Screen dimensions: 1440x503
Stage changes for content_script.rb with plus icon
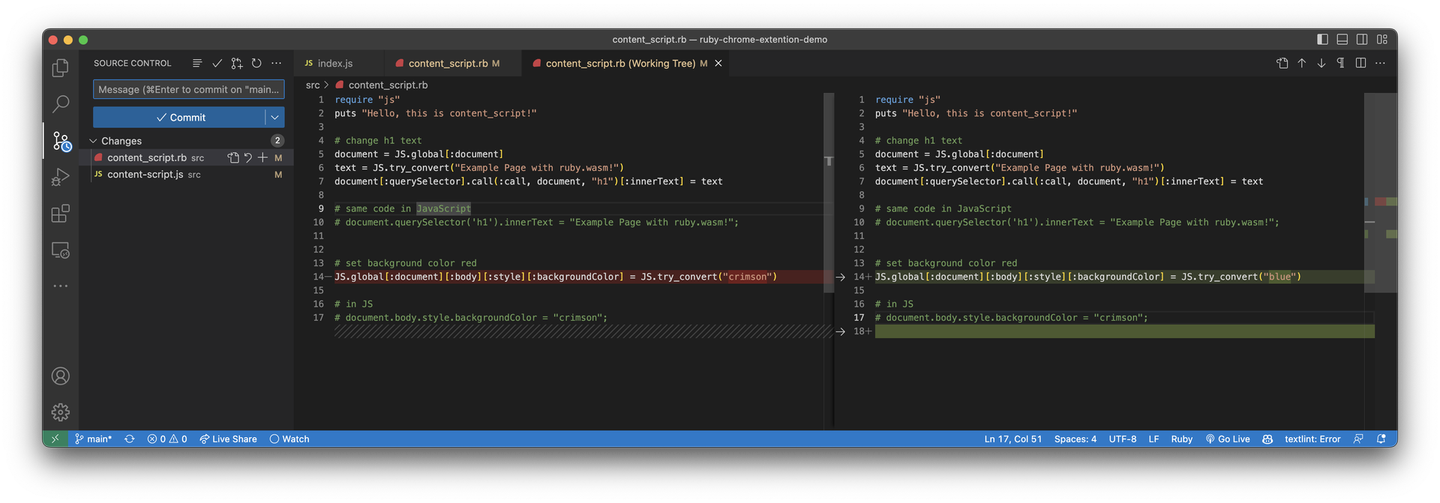262,158
